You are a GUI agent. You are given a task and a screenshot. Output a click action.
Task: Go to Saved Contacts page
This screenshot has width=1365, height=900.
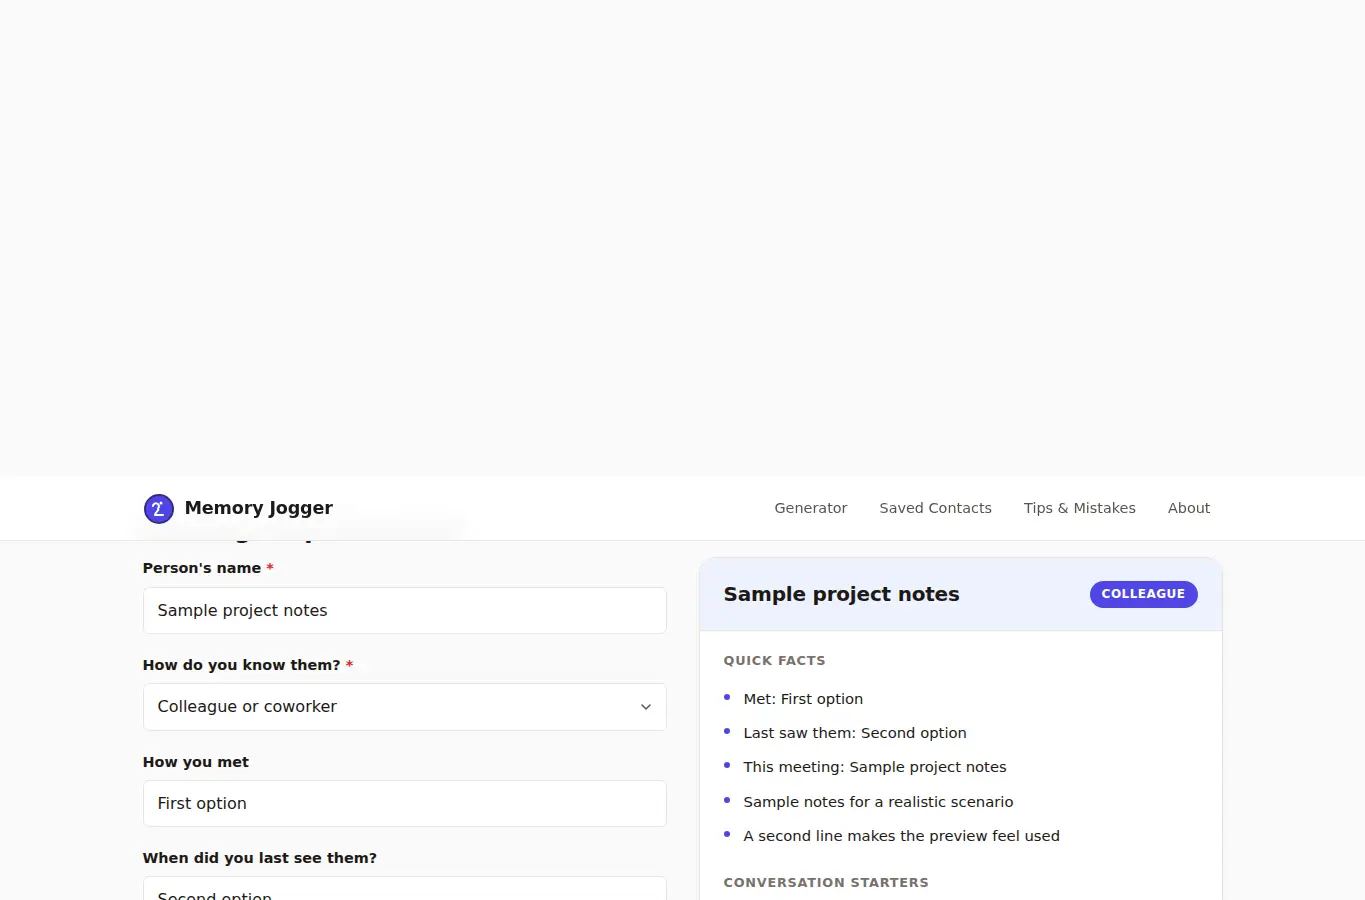[x=935, y=508]
